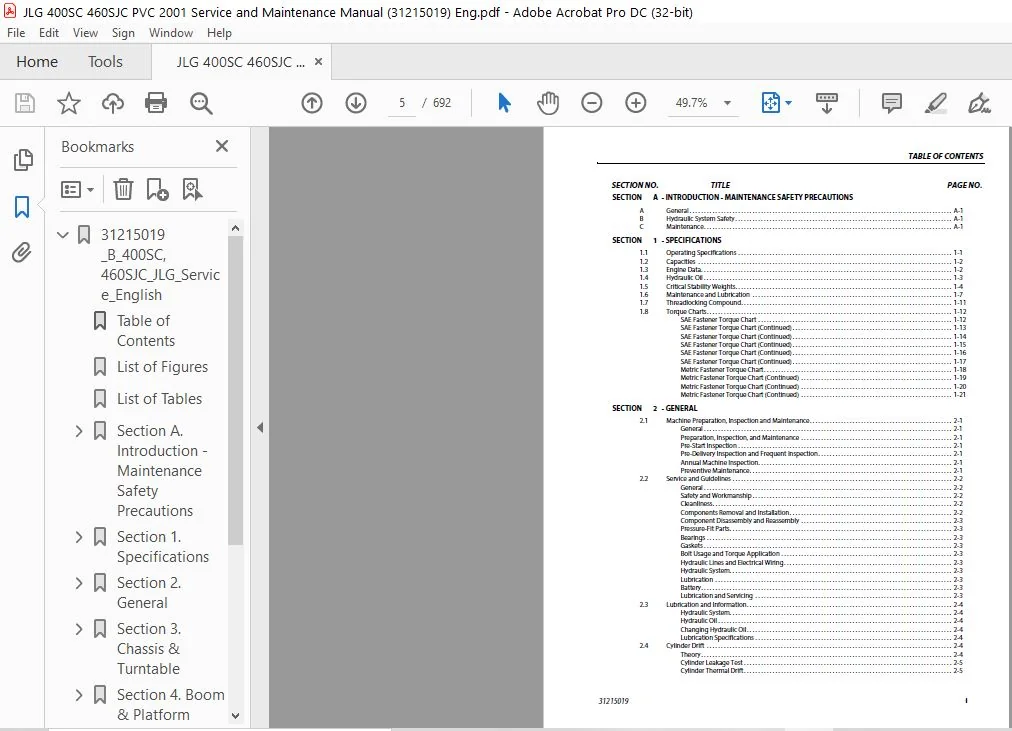
Task: Open the Sign menu
Action: [x=123, y=33]
